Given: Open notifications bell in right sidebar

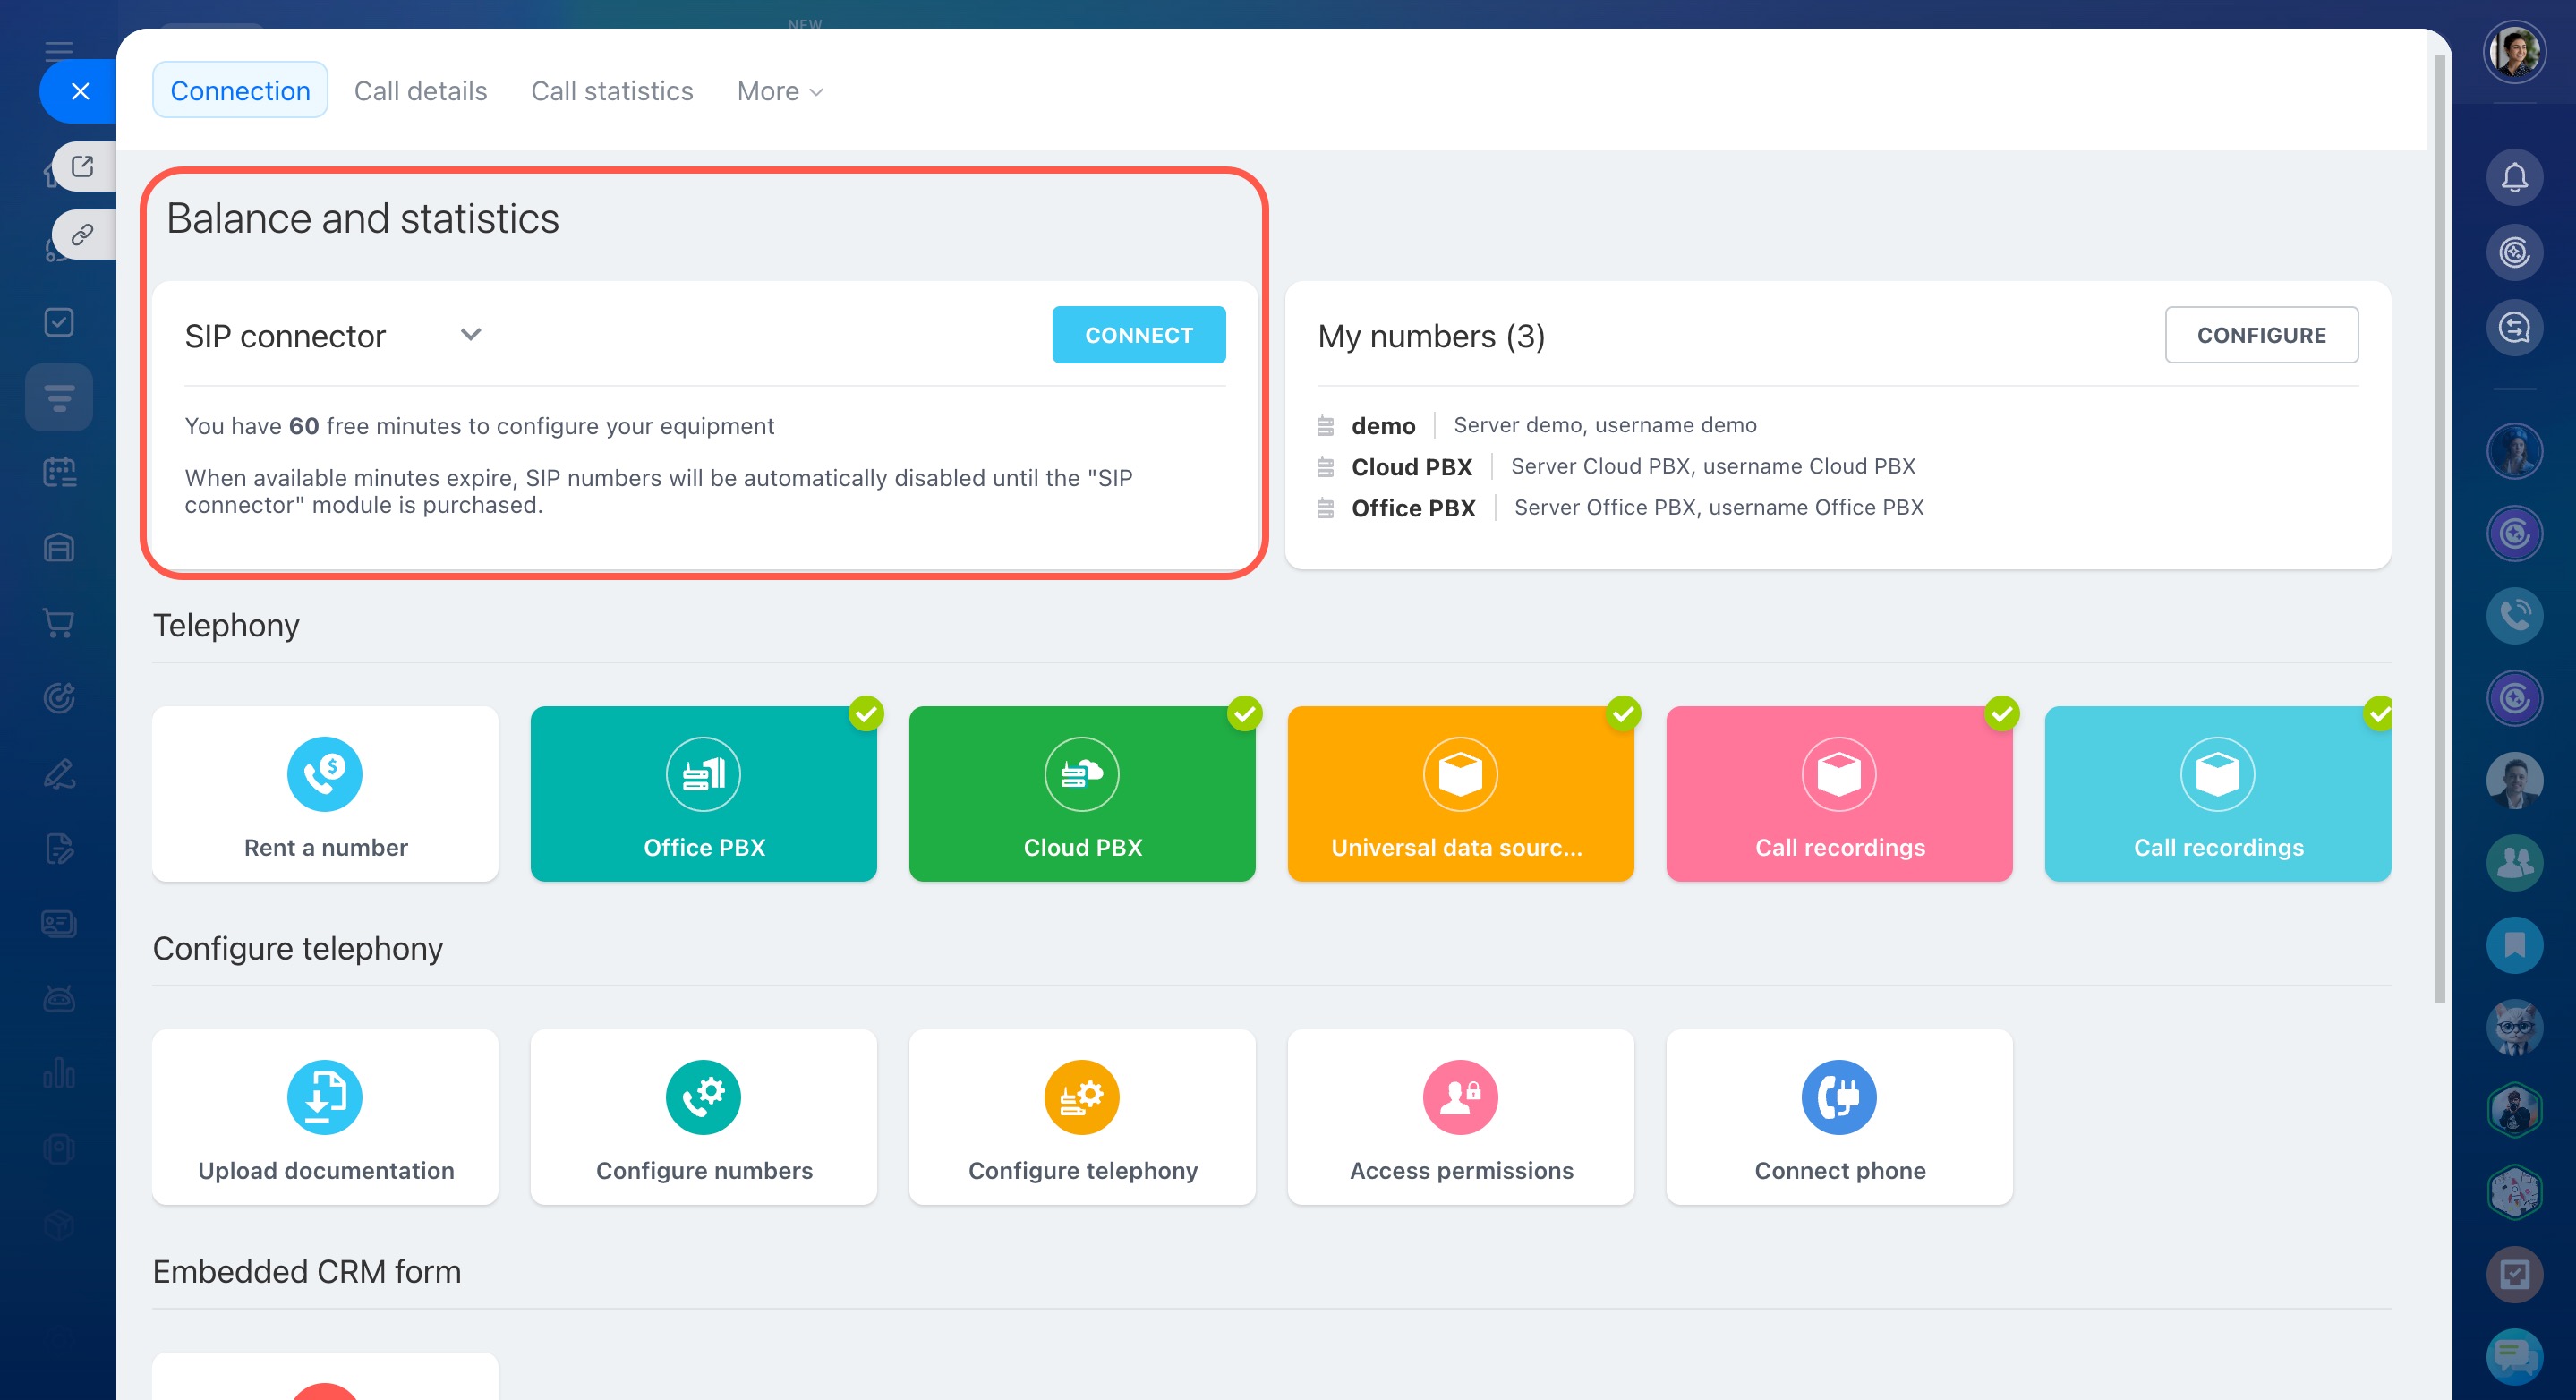Looking at the screenshot, I should pos(2513,178).
